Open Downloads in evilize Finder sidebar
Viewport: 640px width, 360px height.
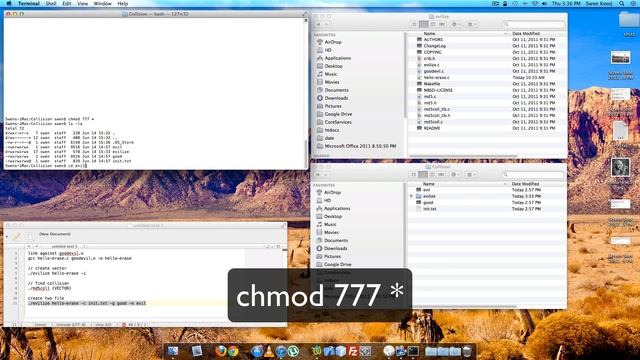(332, 98)
